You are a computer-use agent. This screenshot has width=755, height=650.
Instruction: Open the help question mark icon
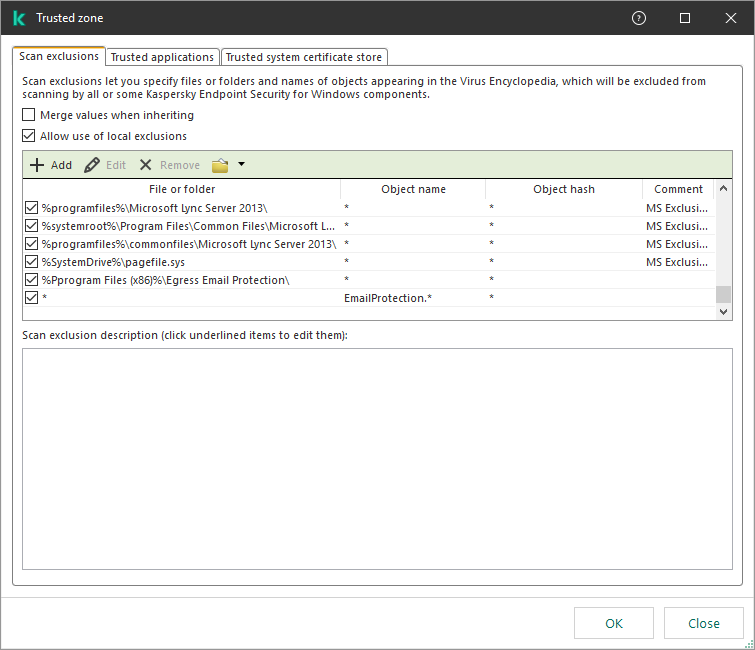point(638,18)
